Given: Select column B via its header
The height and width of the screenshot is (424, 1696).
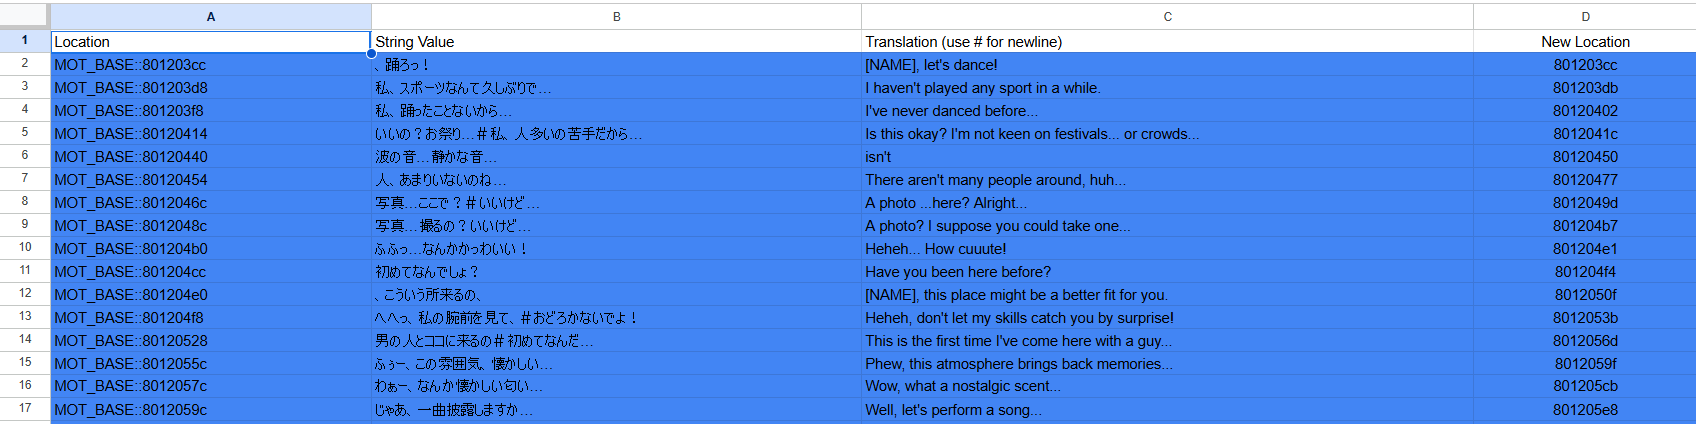Looking at the screenshot, I should point(616,16).
